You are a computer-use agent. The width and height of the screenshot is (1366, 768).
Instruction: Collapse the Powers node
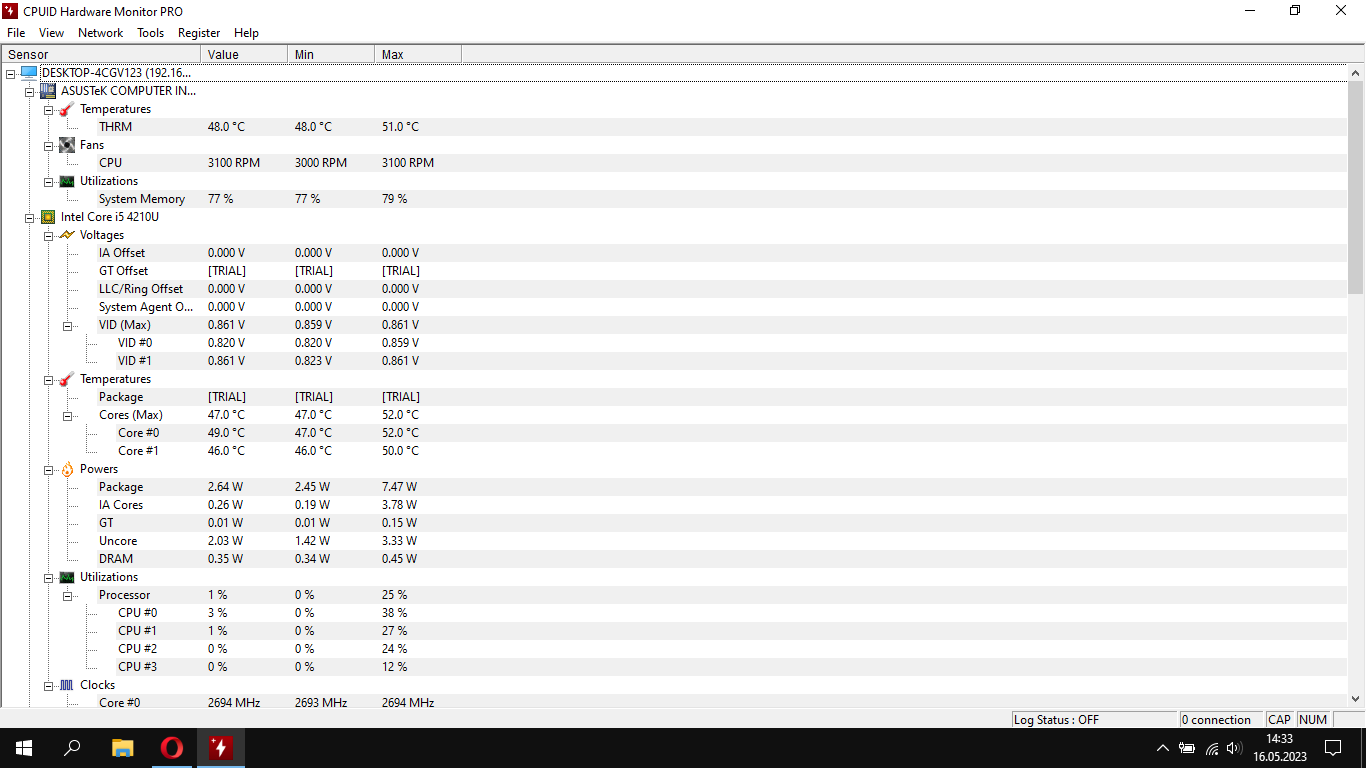coord(49,470)
